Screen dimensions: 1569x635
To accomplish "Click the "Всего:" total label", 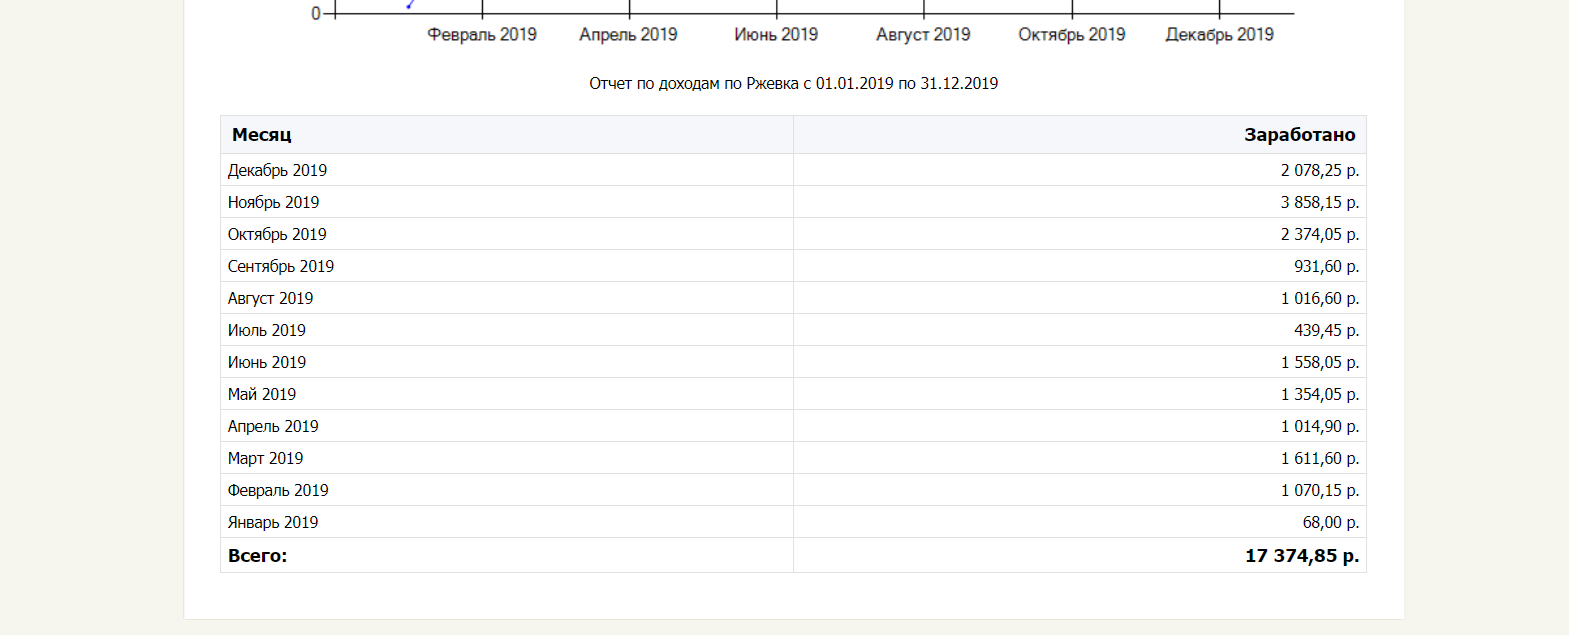I will tap(258, 556).
